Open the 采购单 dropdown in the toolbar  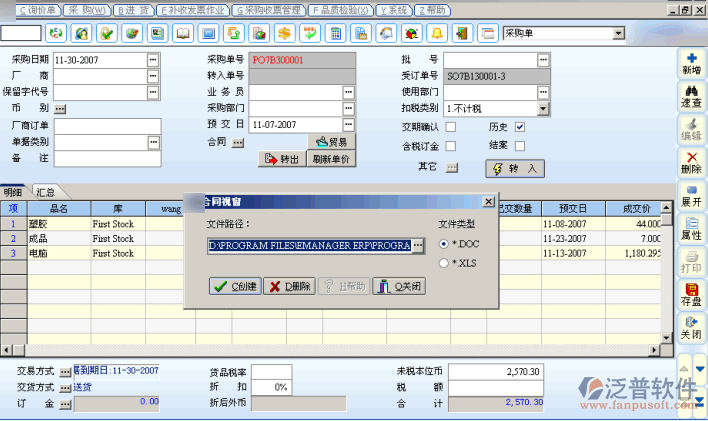(619, 33)
